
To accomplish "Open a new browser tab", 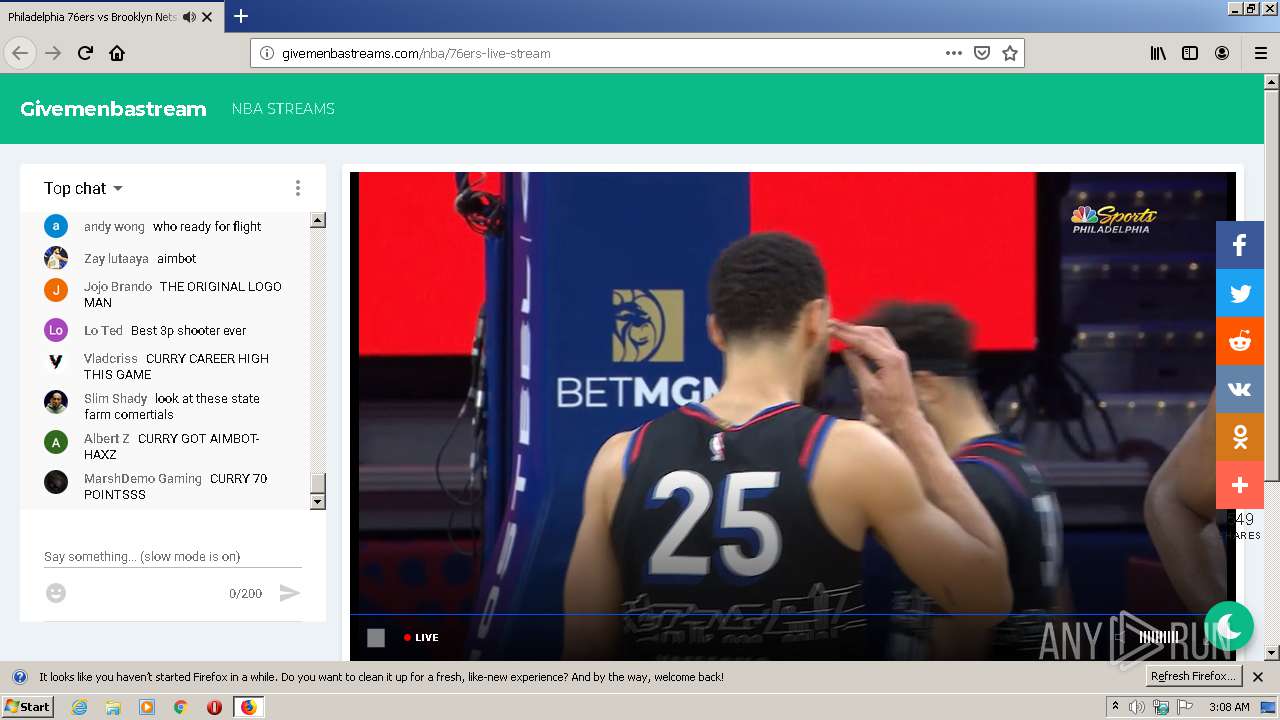I will (x=241, y=16).
